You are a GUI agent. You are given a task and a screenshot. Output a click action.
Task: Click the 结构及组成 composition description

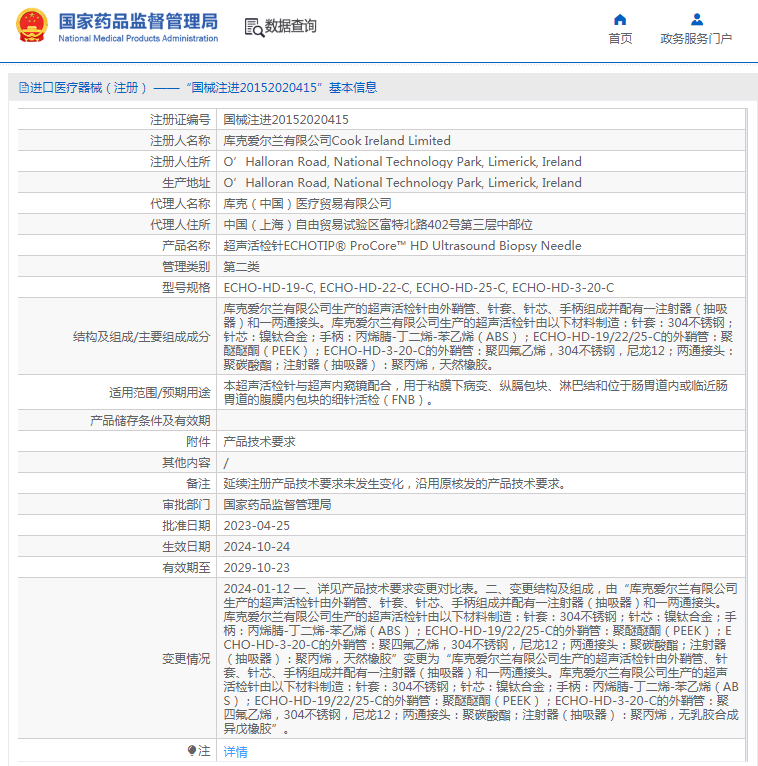coord(479,337)
